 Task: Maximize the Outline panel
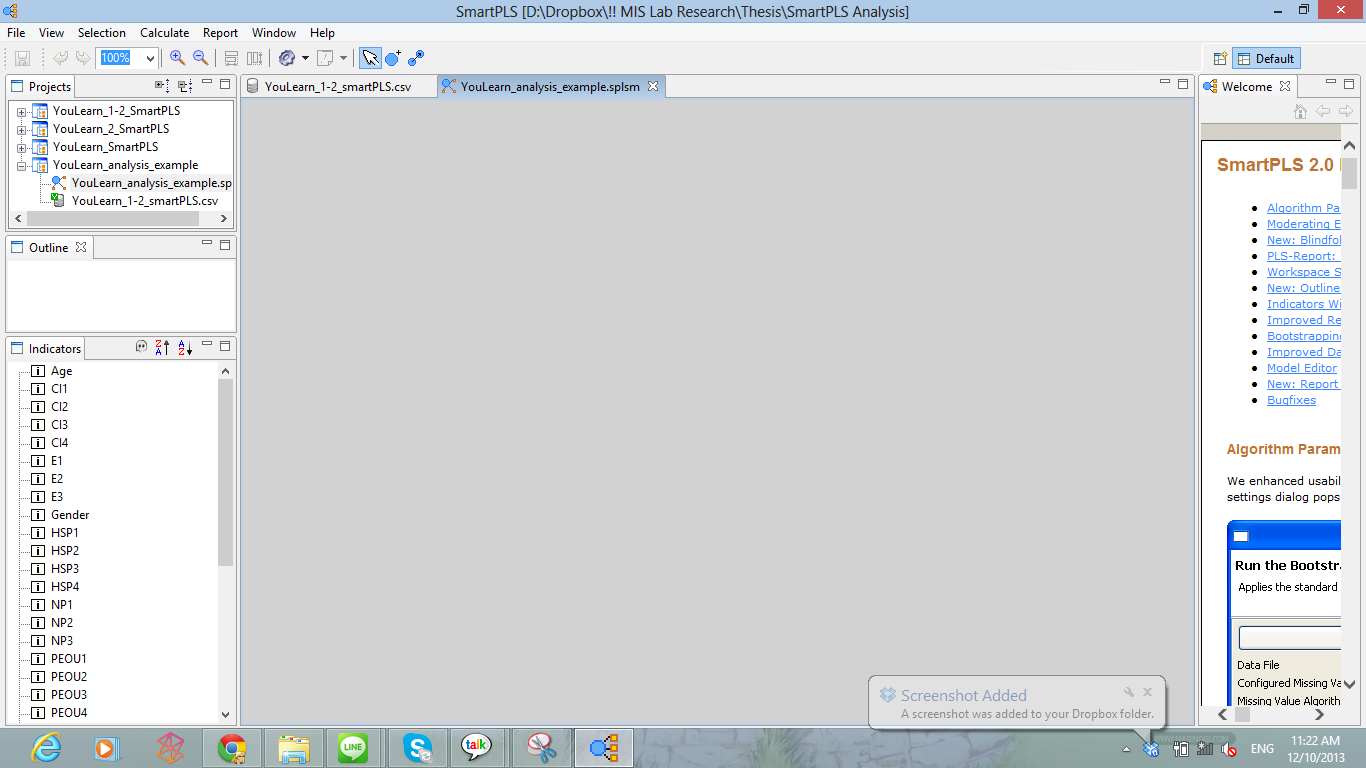pyautogui.click(x=225, y=244)
